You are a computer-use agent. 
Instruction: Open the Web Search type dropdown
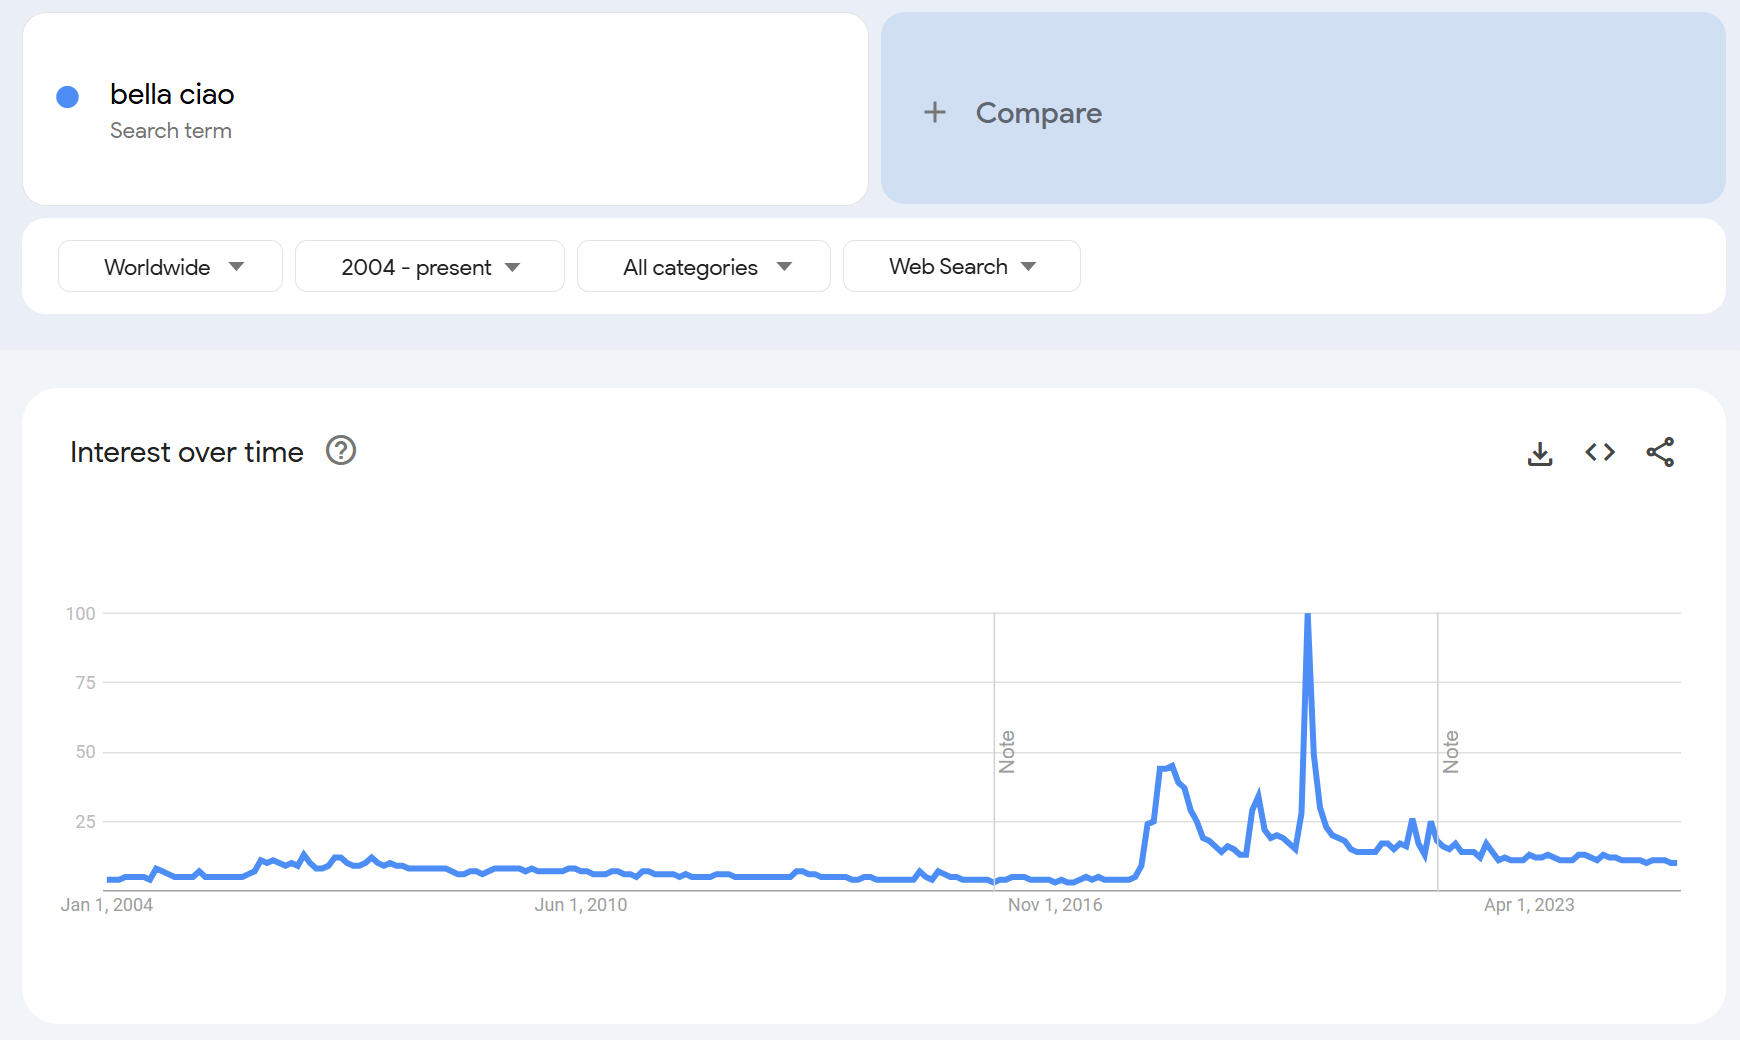(961, 267)
